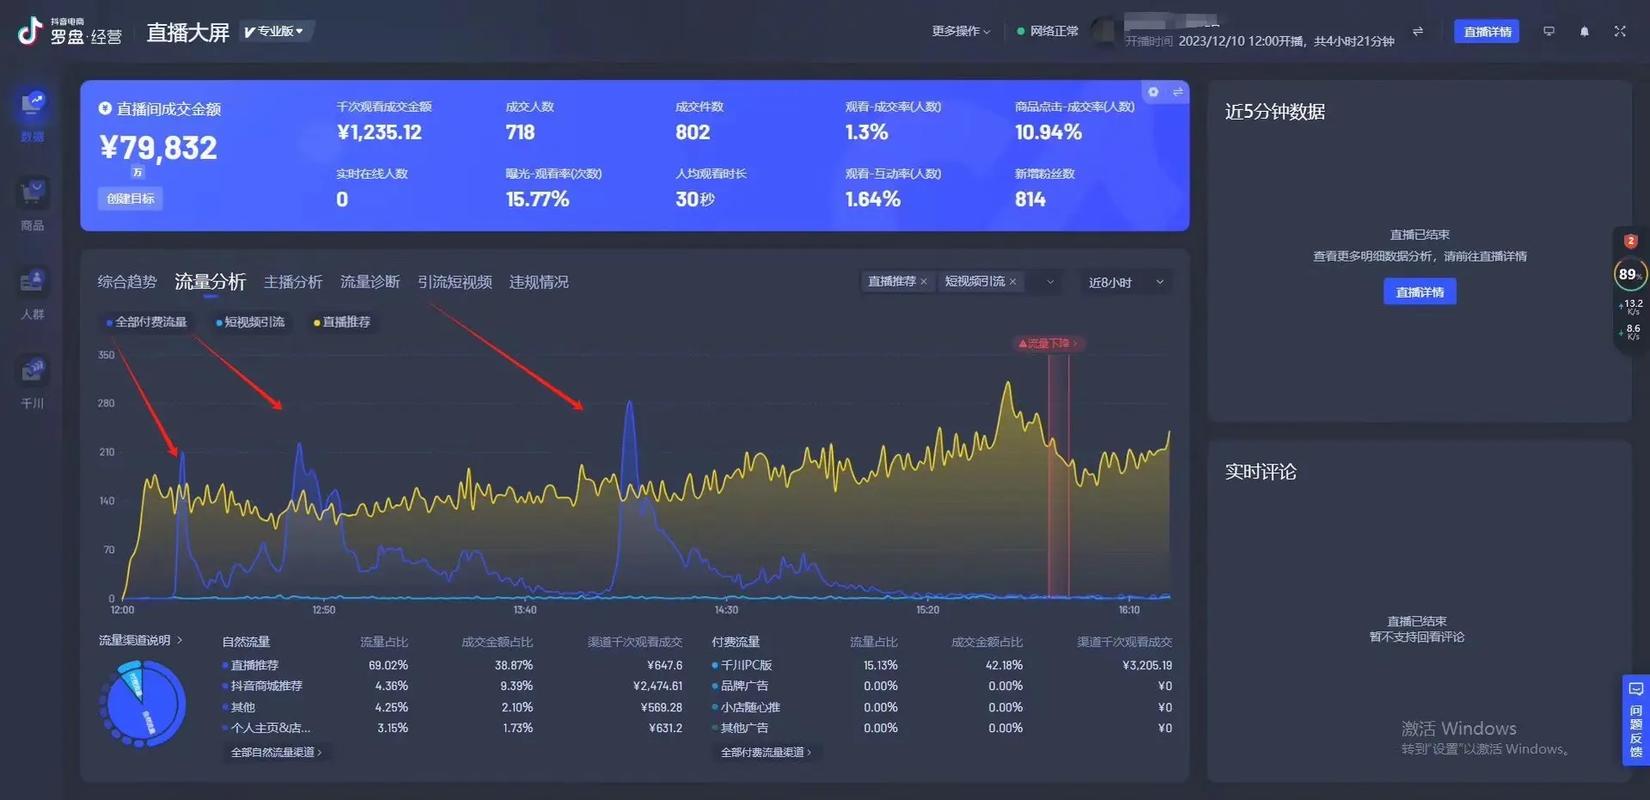1650x800 pixels.
Task: Open the 千川 section in the left sidebar
Action: (x=32, y=383)
